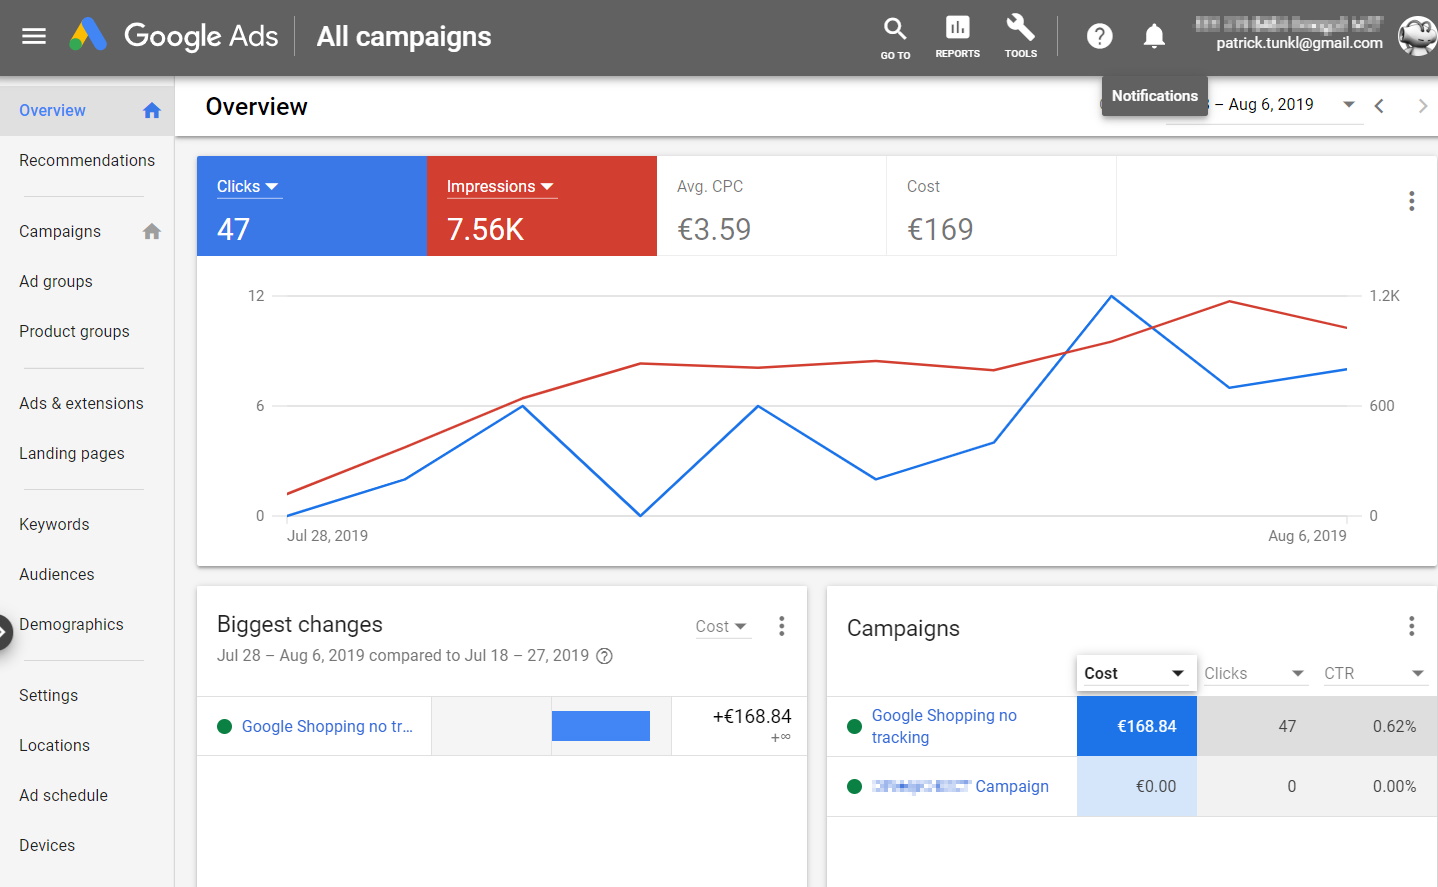The height and width of the screenshot is (887, 1438).
Task: Click the help icon next to comparison dates
Action: [x=604, y=656]
